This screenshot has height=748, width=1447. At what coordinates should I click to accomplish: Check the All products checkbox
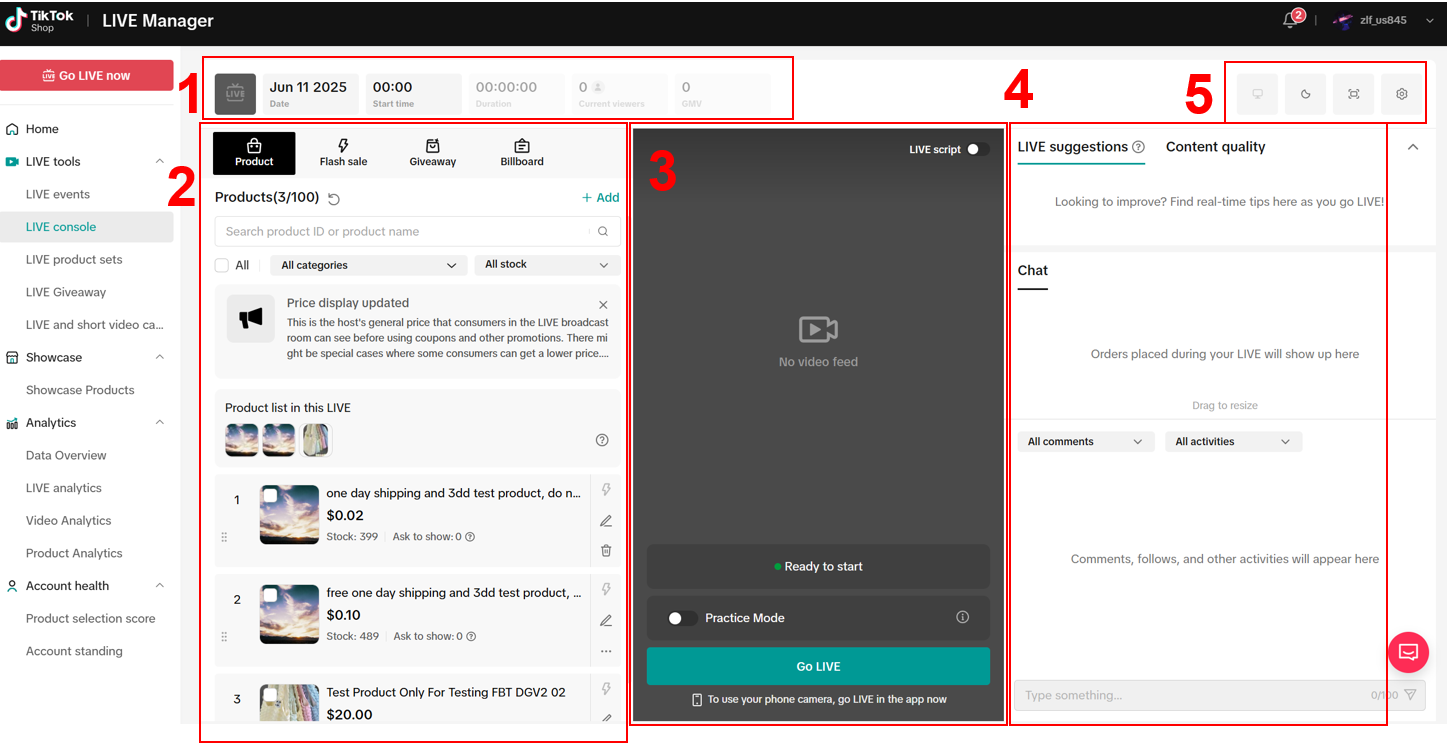pos(222,265)
